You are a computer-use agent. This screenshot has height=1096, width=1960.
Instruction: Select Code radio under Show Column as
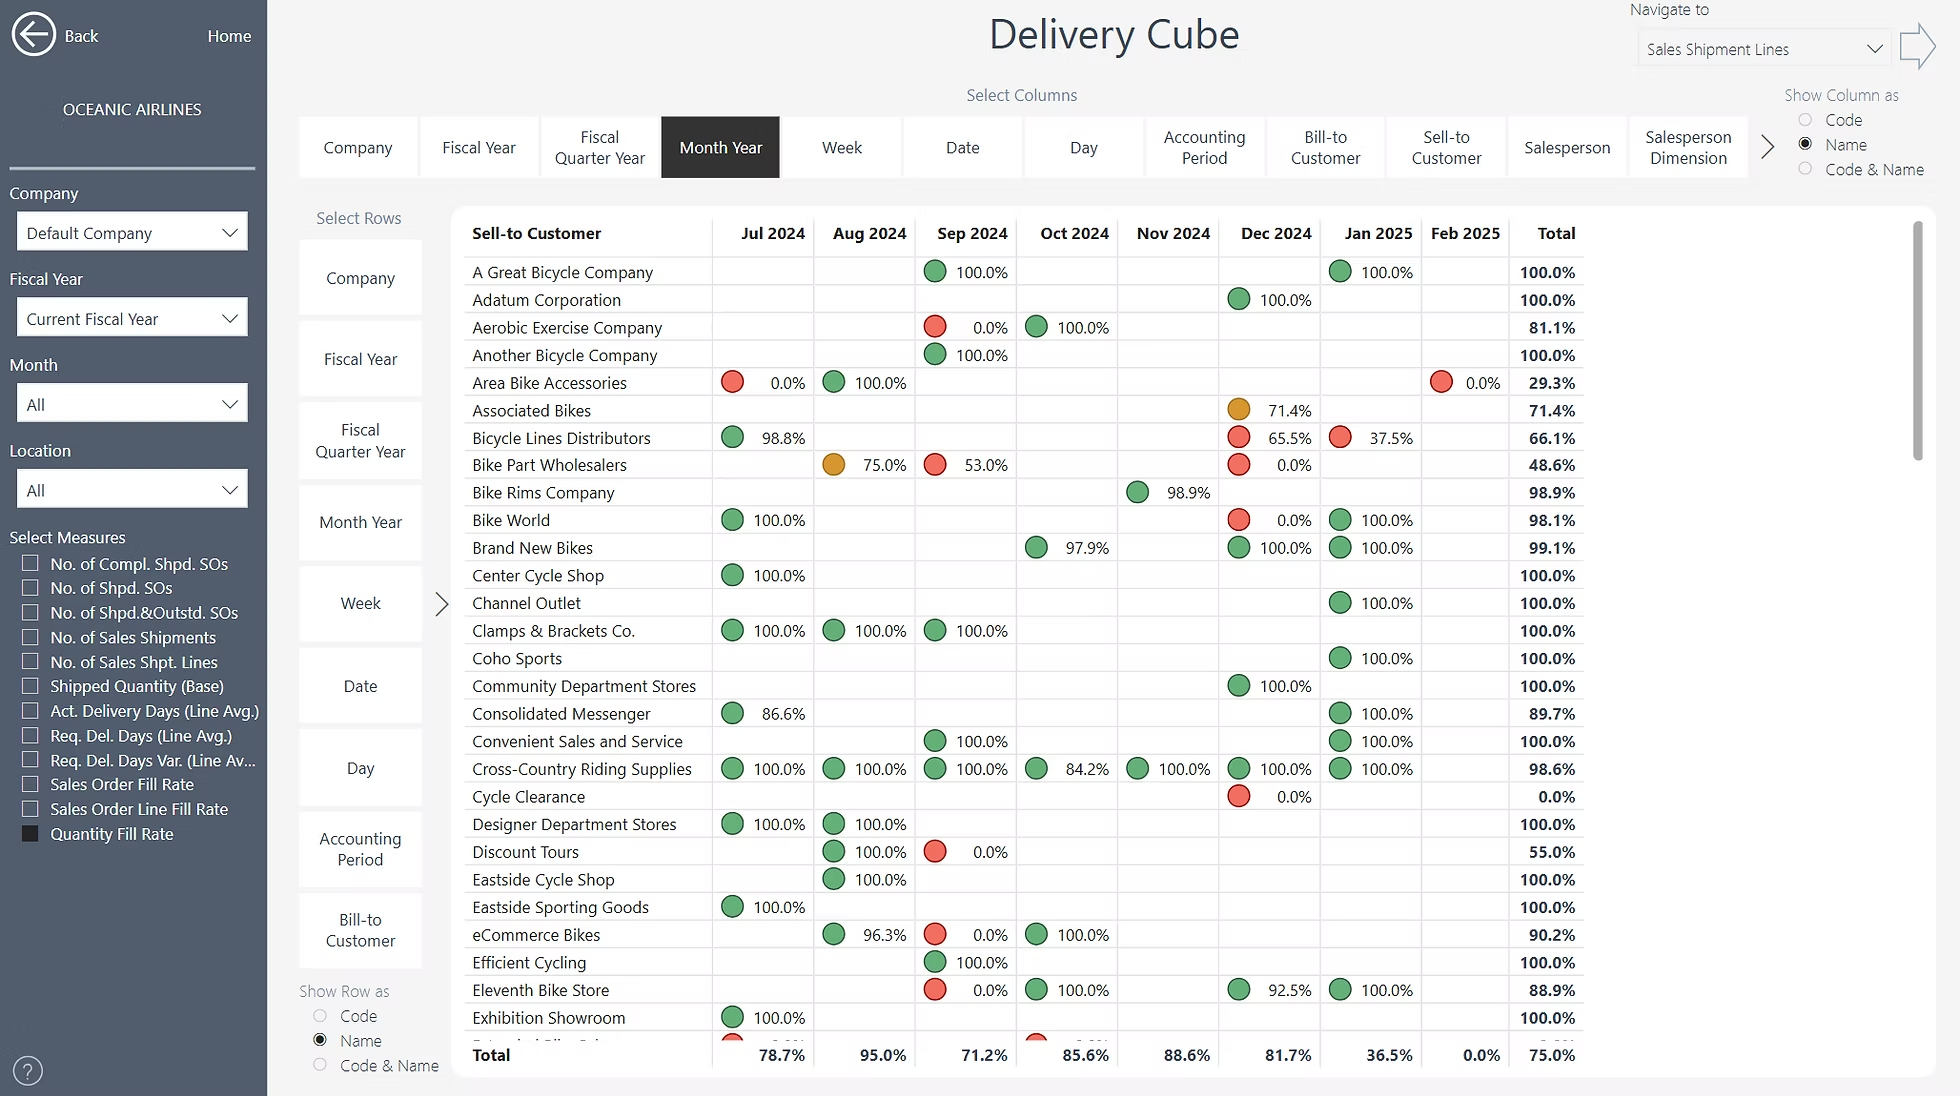(x=1806, y=119)
